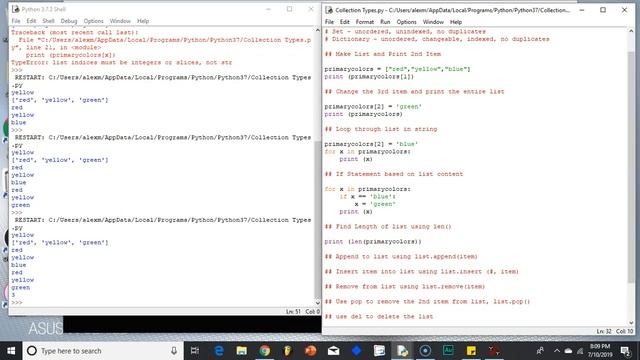
Task: Click the '## Insert item into list' comment line
Action: click(422, 271)
